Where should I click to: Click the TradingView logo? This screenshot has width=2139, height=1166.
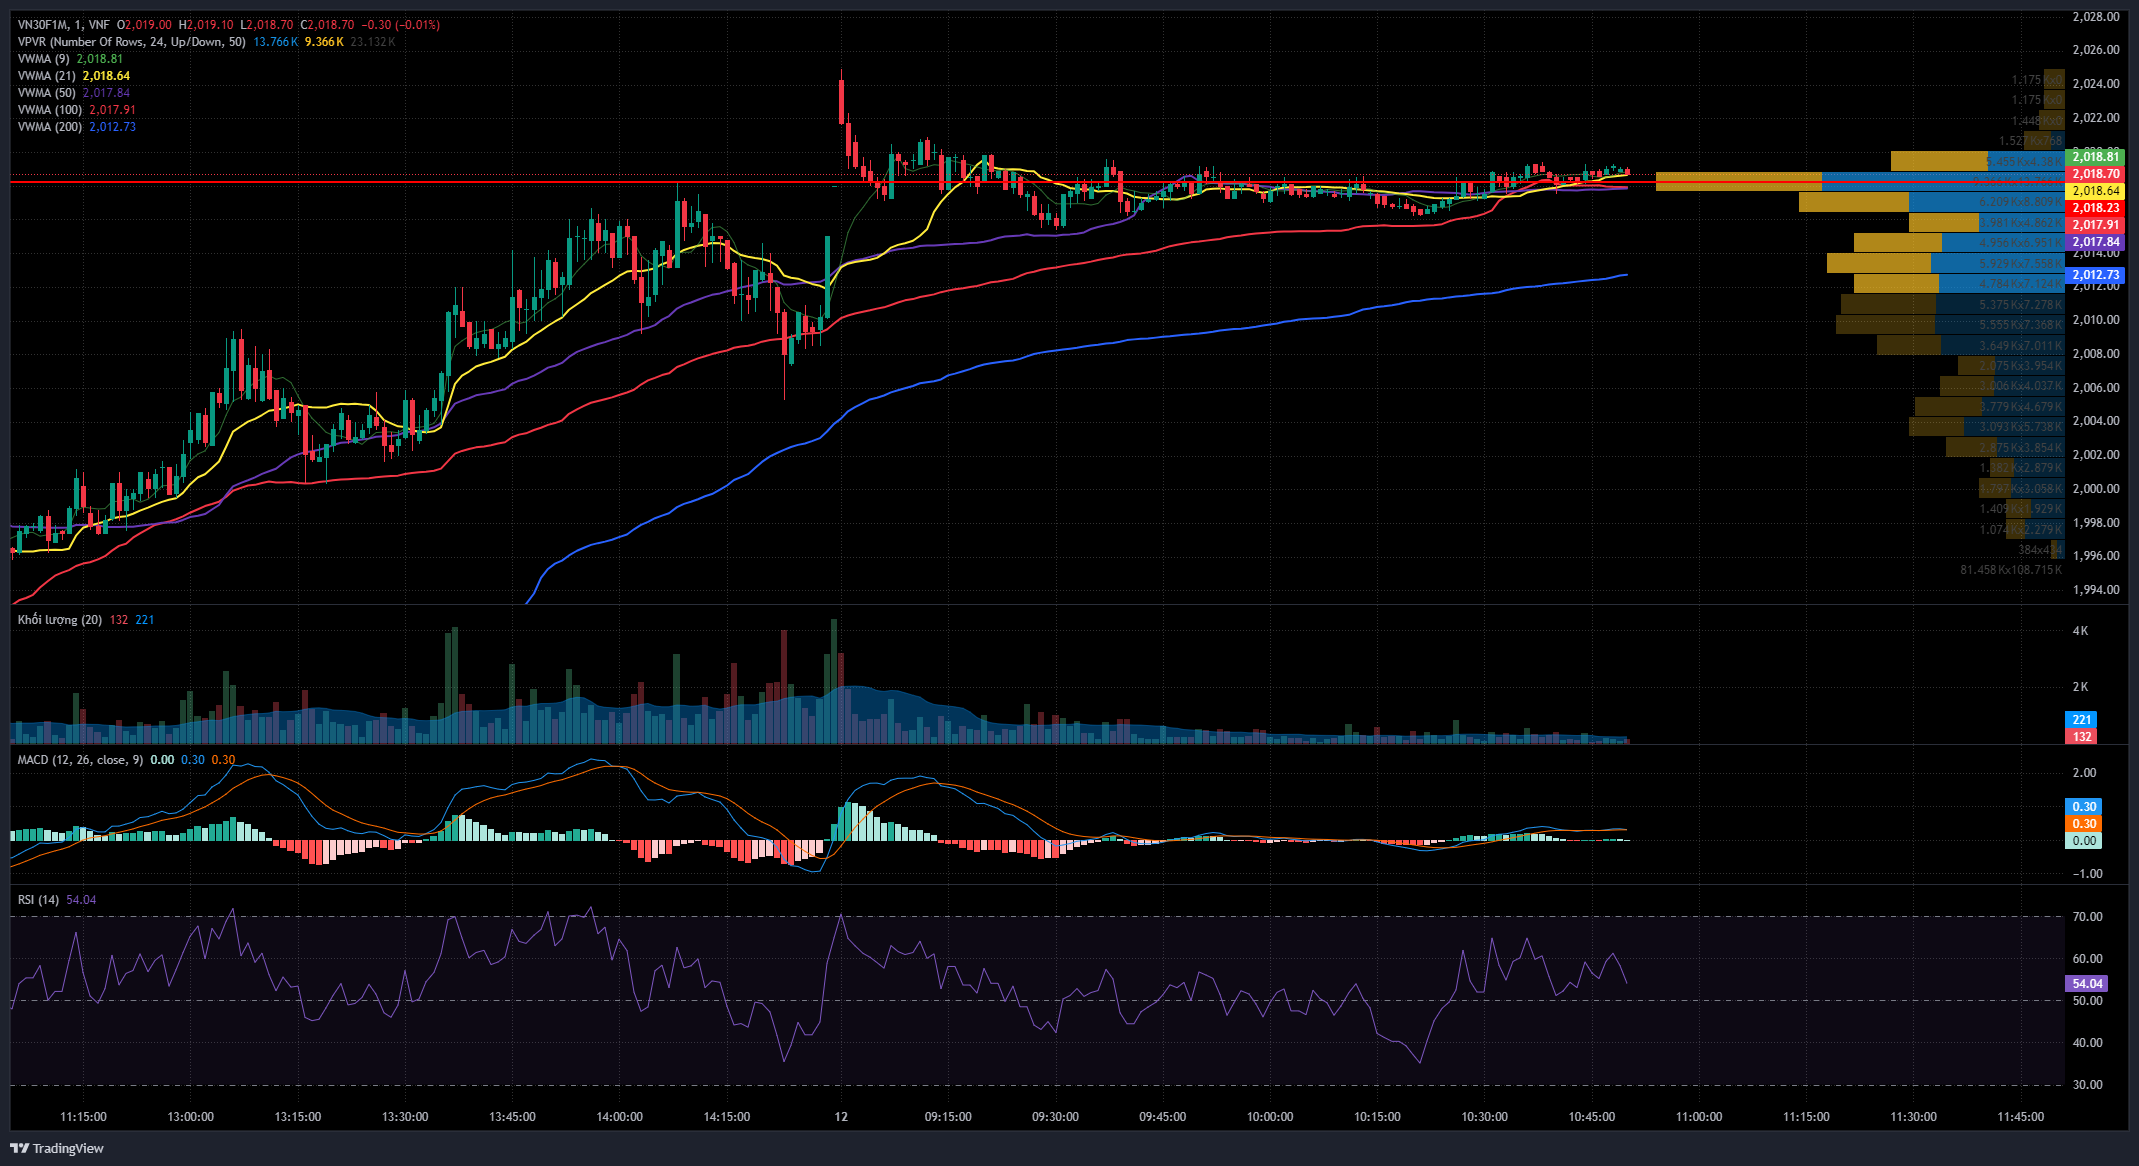point(57,1148)
